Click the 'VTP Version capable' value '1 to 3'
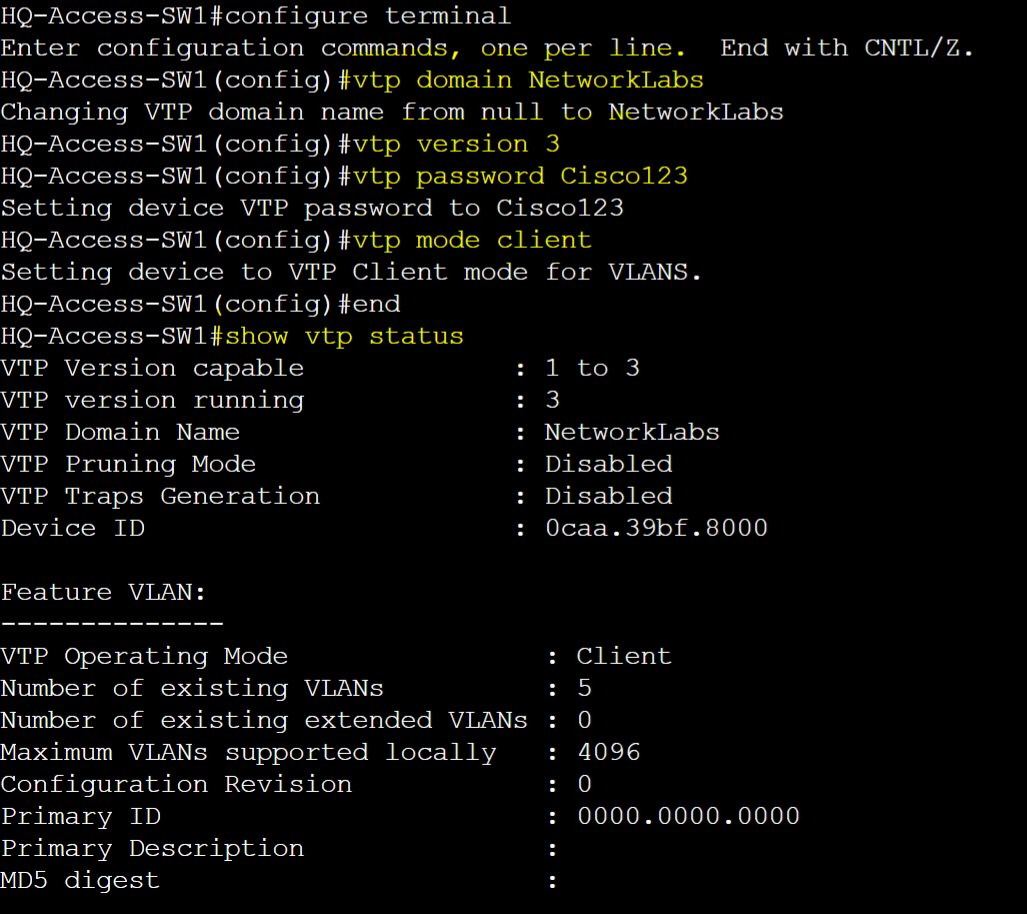This screenshot has width=1027, height=914. coord(592,368)
